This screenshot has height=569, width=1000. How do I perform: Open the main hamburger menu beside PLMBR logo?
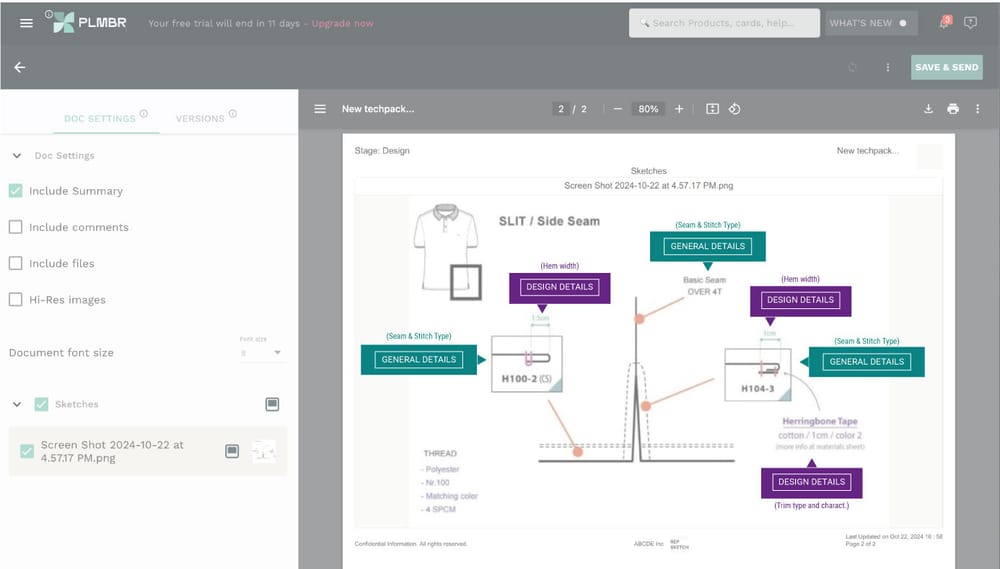point(26,23)
